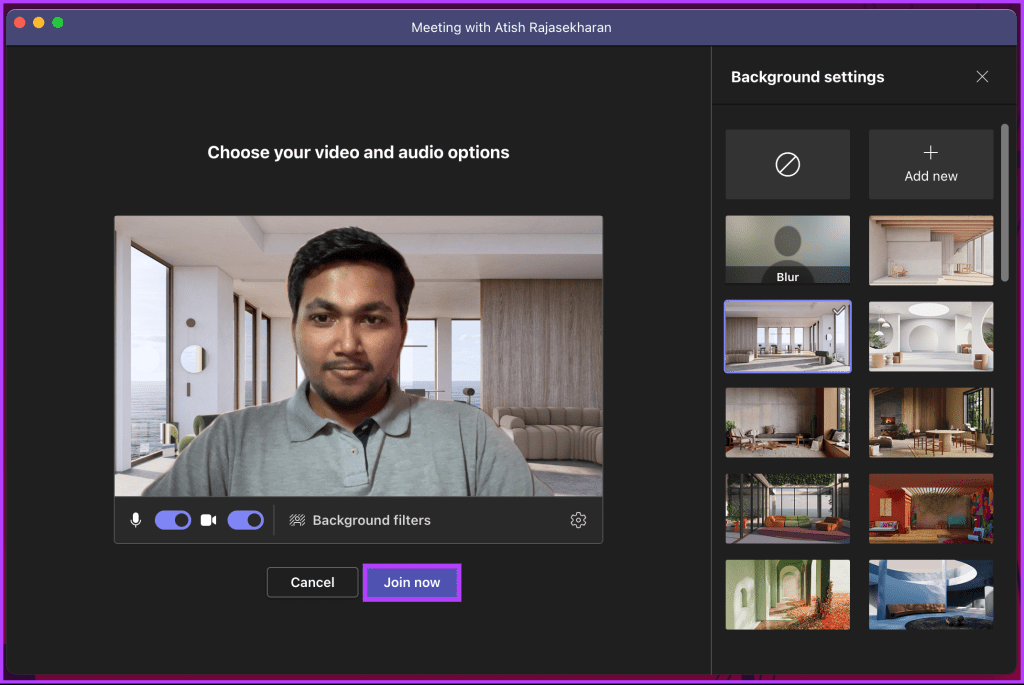Toggle the microphone switch off

point(172,520)
